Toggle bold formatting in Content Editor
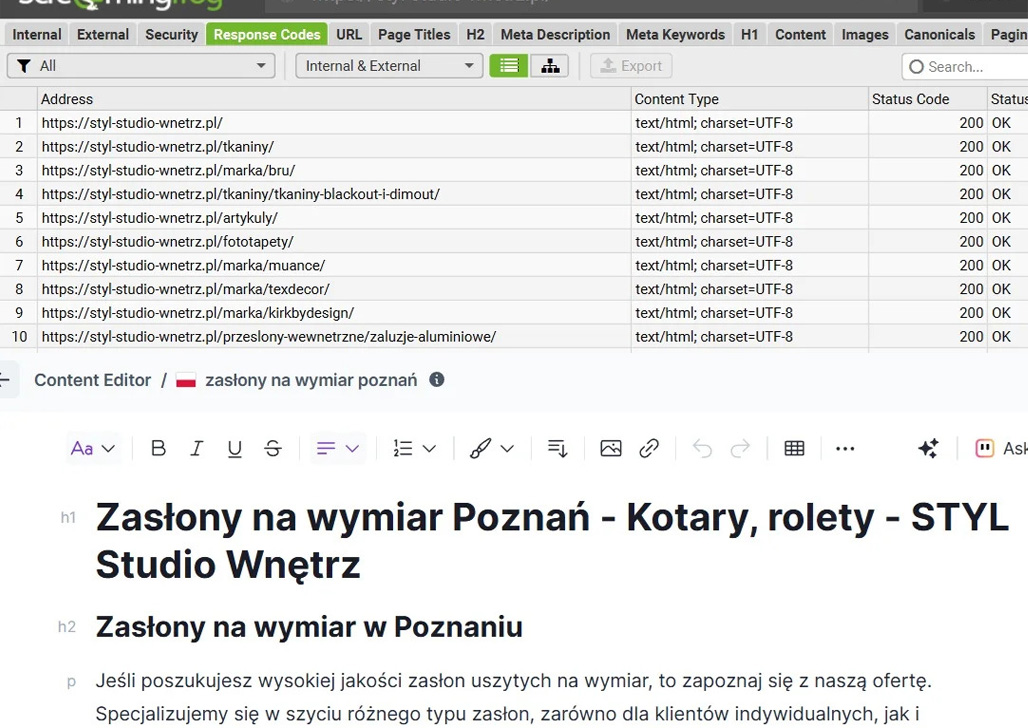The height and width of the screenshot is (728, 1028). click(x=158, y=449)
